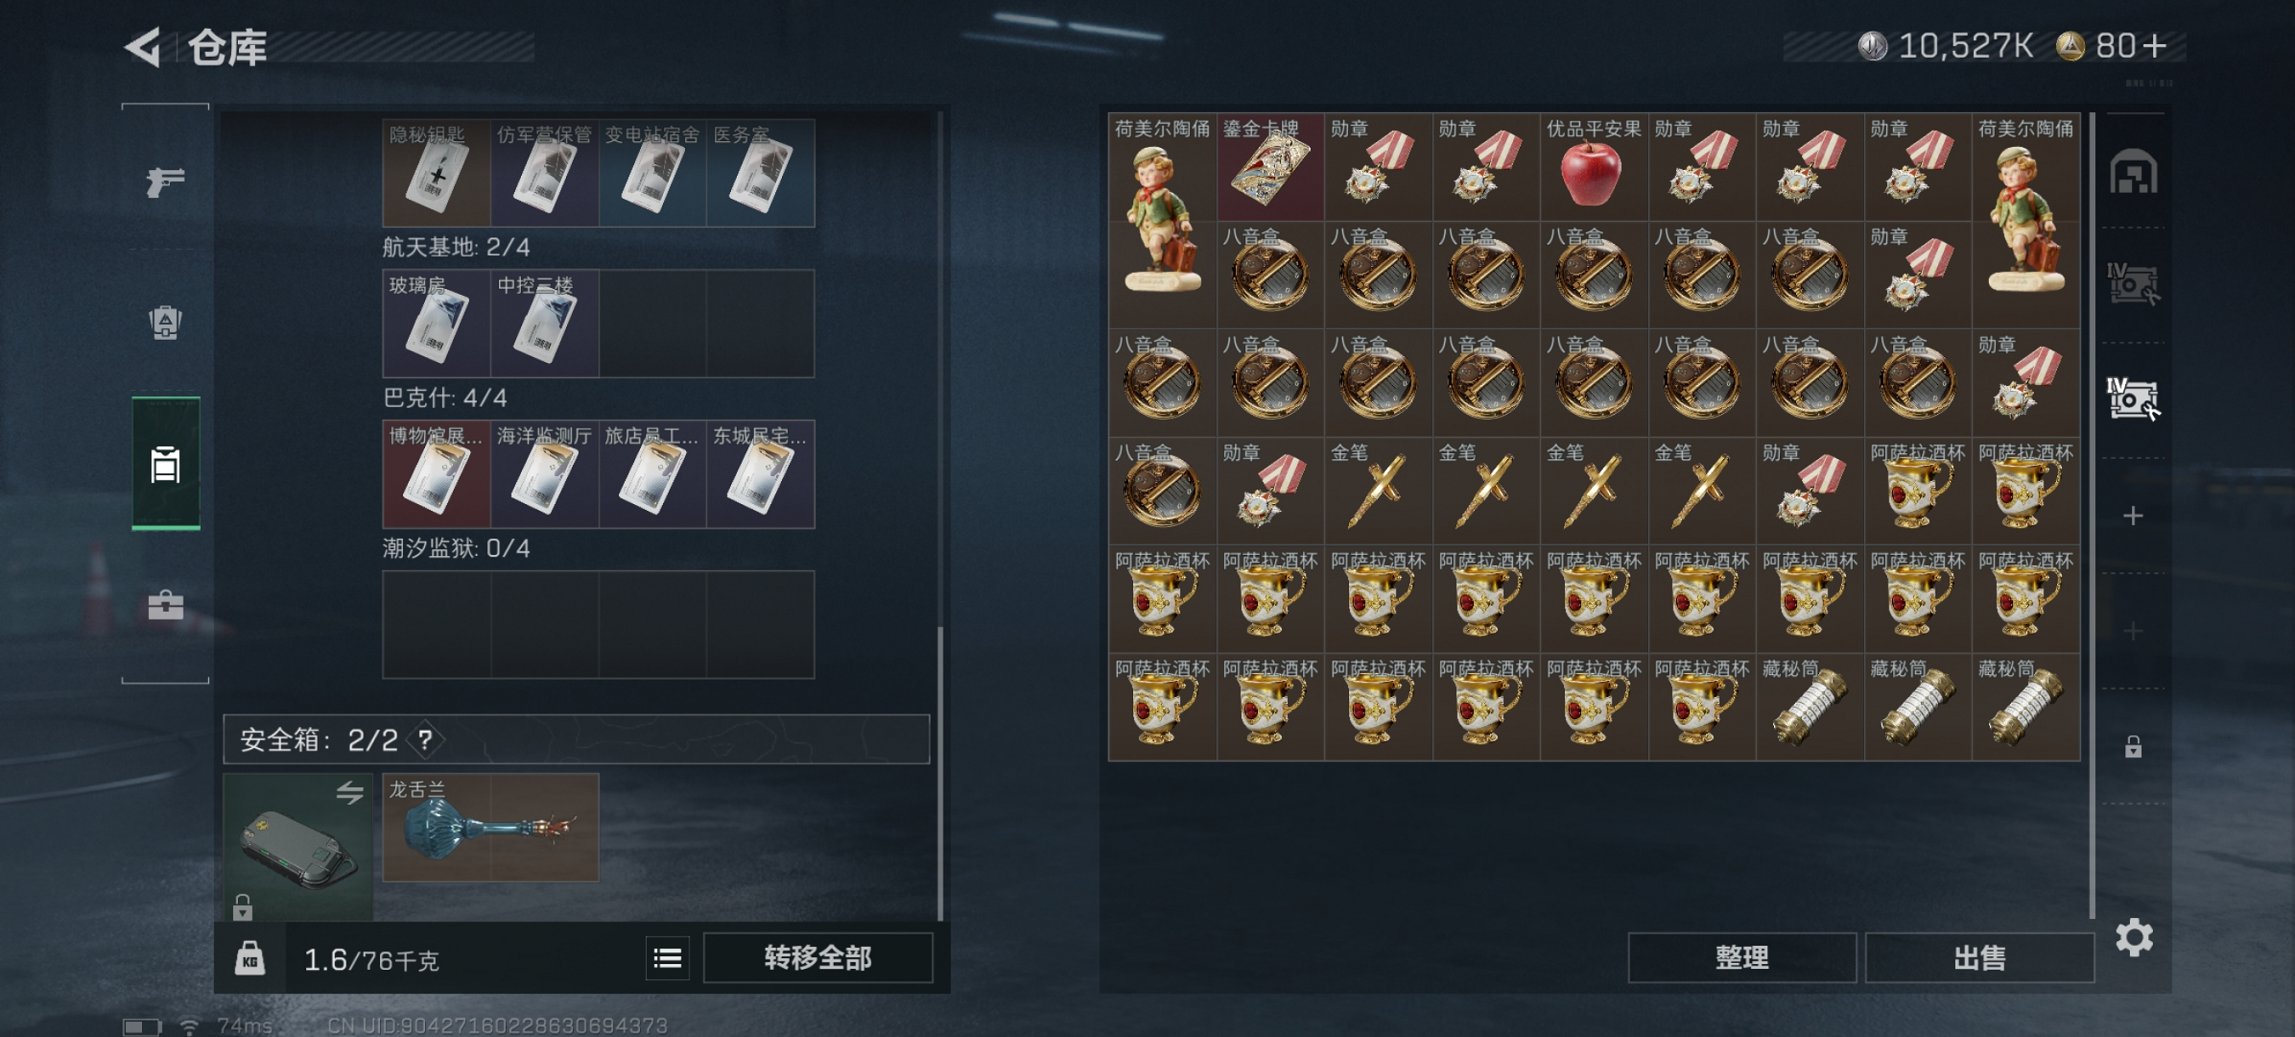The width and height of the screenshot is (2295, 1037).
Task: Toggle the swap arrows on the safe box
Action: coord(349,793)
